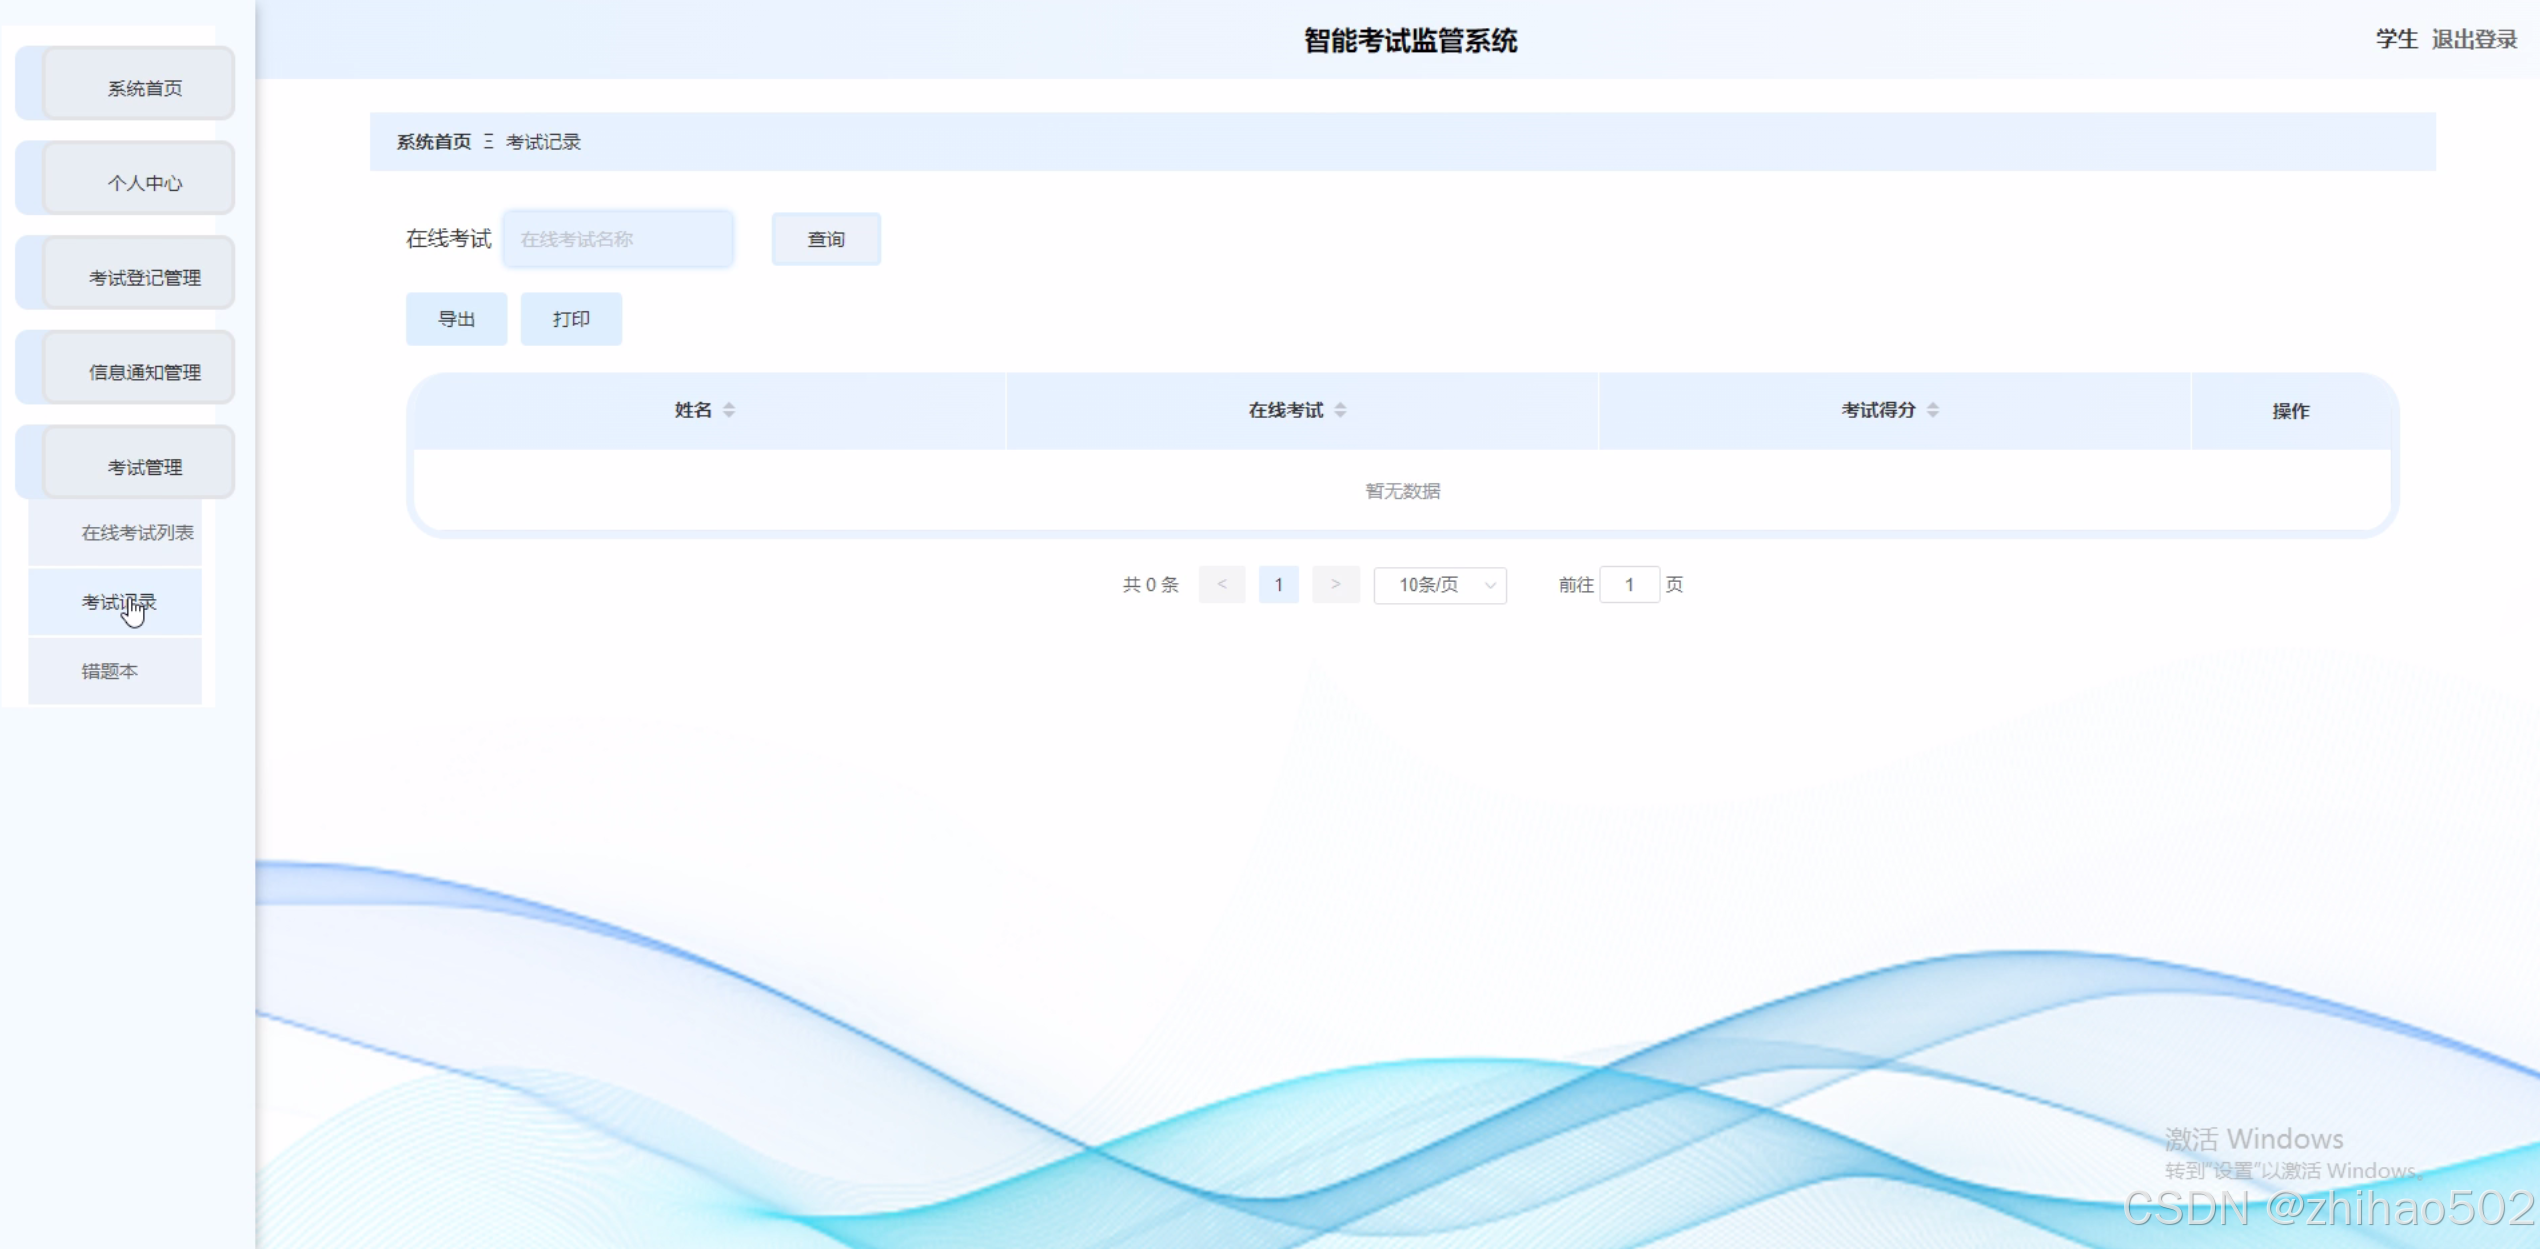Open the 10条/页 page size dropdown
Screen dimensions: 2540x1249
click(x=1440, y=585)
